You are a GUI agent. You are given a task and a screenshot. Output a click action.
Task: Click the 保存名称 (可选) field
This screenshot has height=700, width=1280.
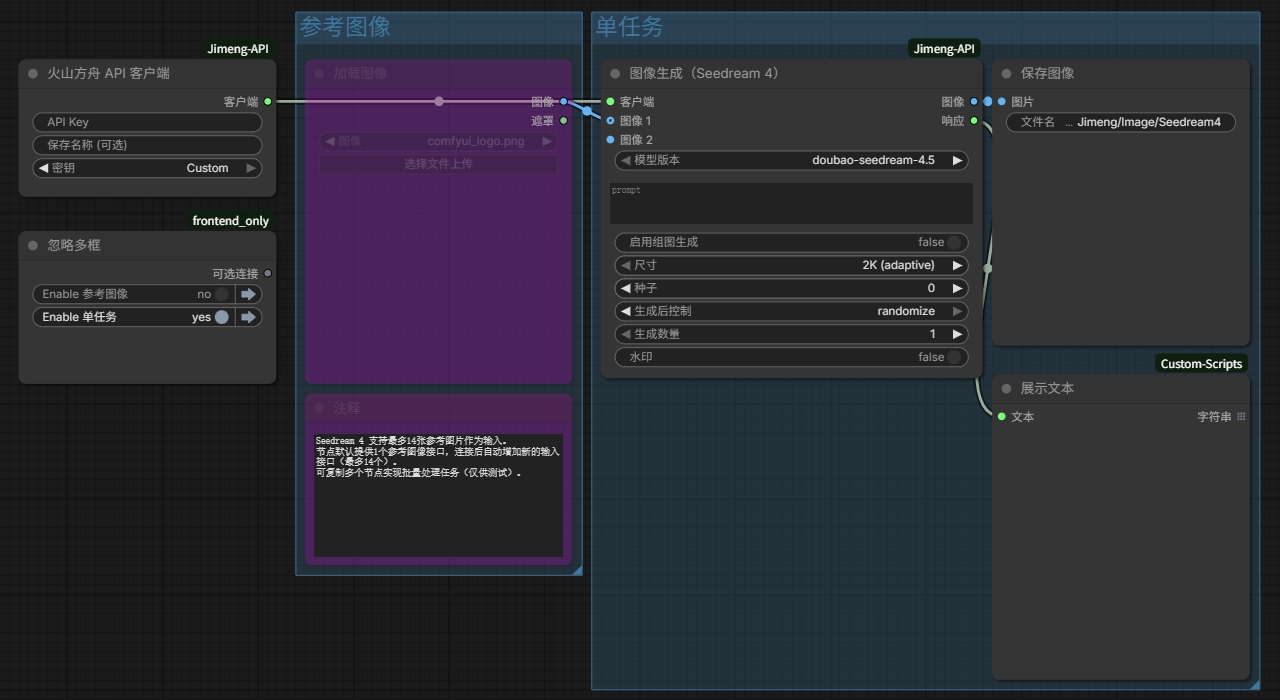(x=148, y=145)
